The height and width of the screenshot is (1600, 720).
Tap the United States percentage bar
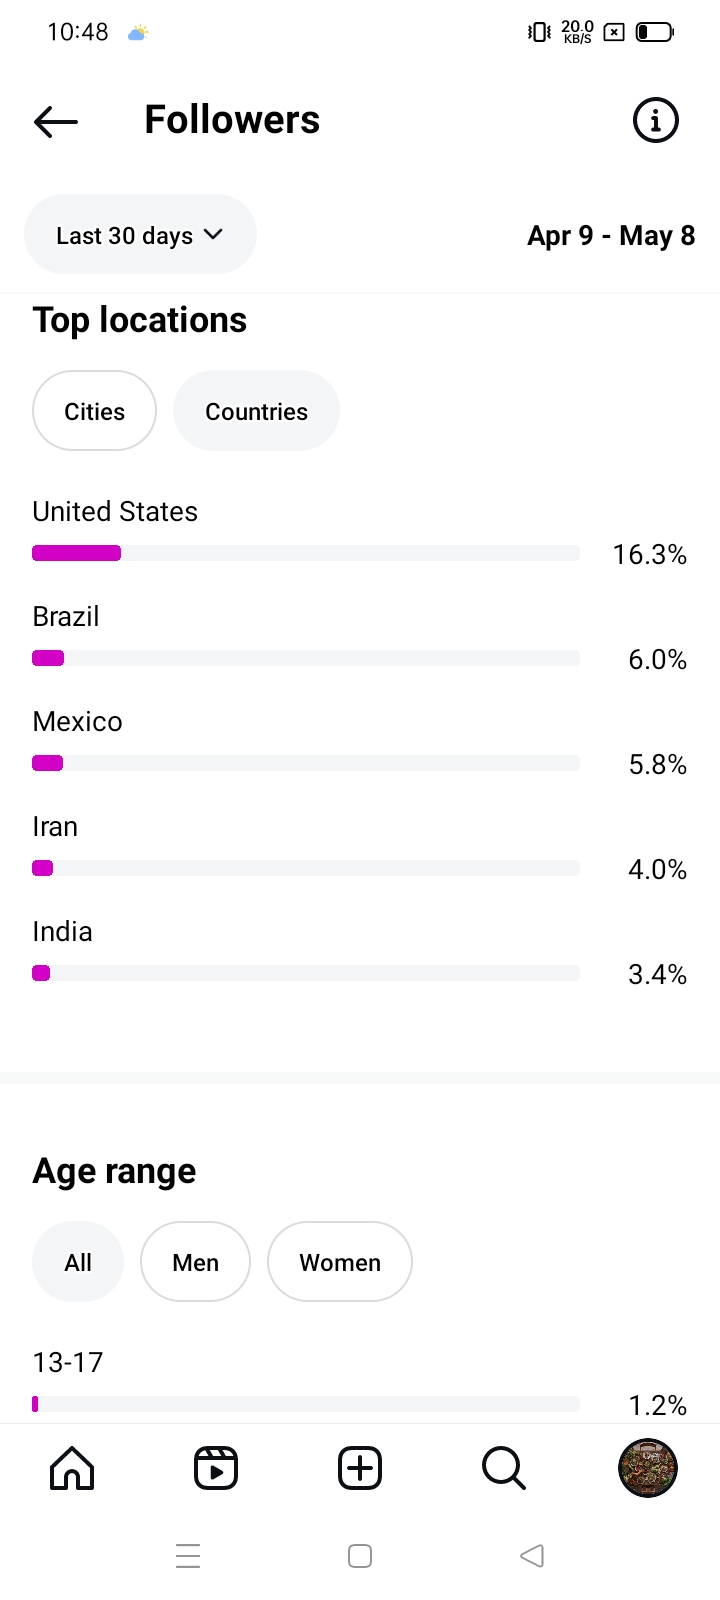[305, 553]
